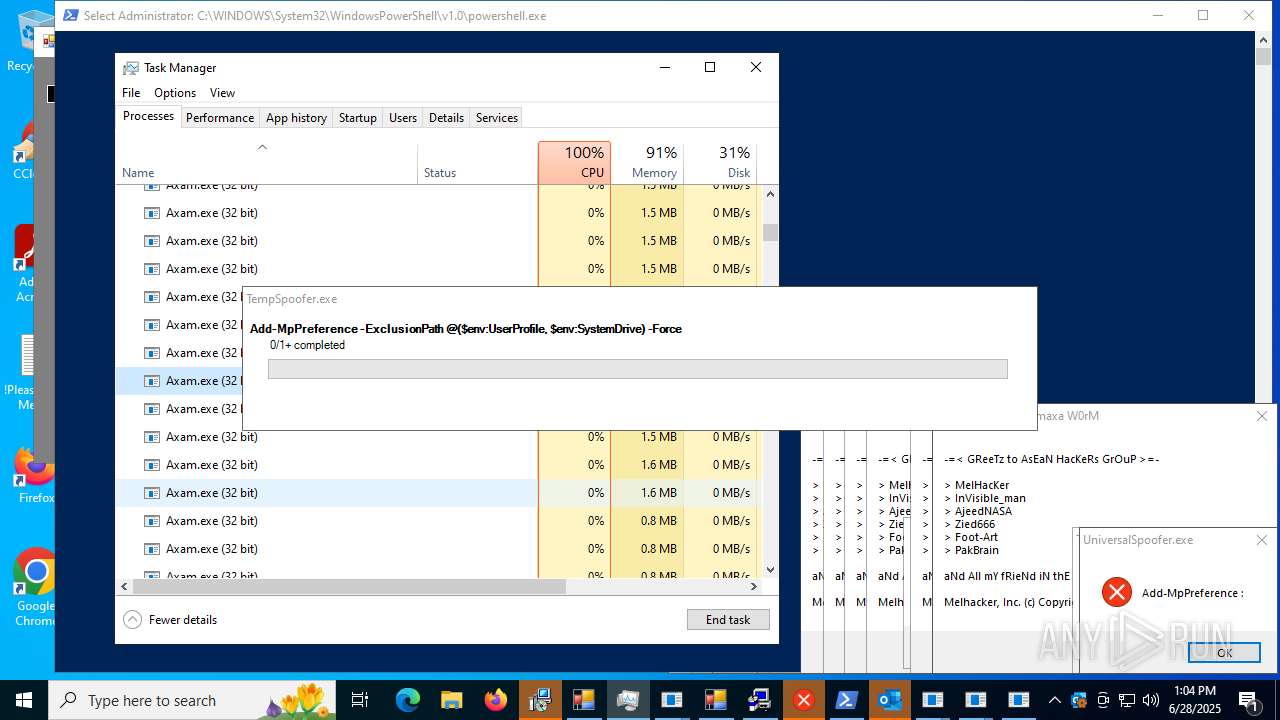Open the Options menu in Task Manager
Screen dimensions: 1280x720
175,93
